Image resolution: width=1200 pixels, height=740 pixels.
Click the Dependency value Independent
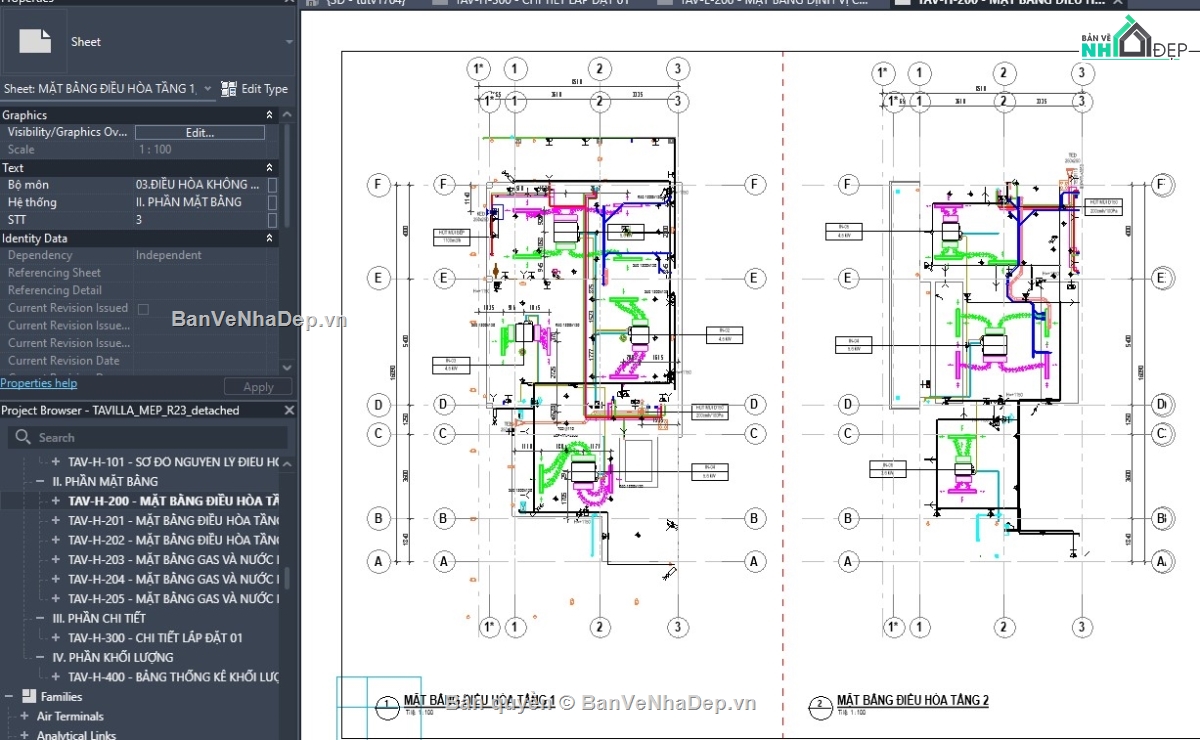click(x=200, y=255)
